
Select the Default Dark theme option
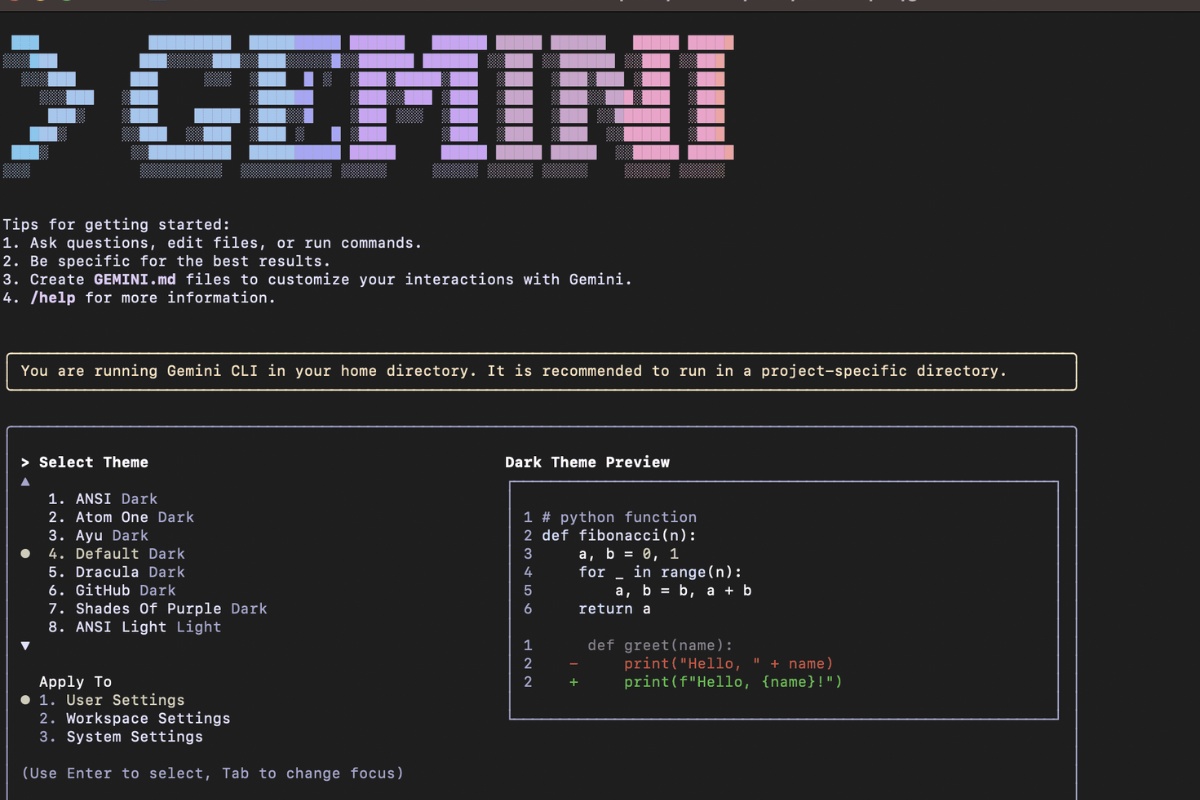pos(116,554)
